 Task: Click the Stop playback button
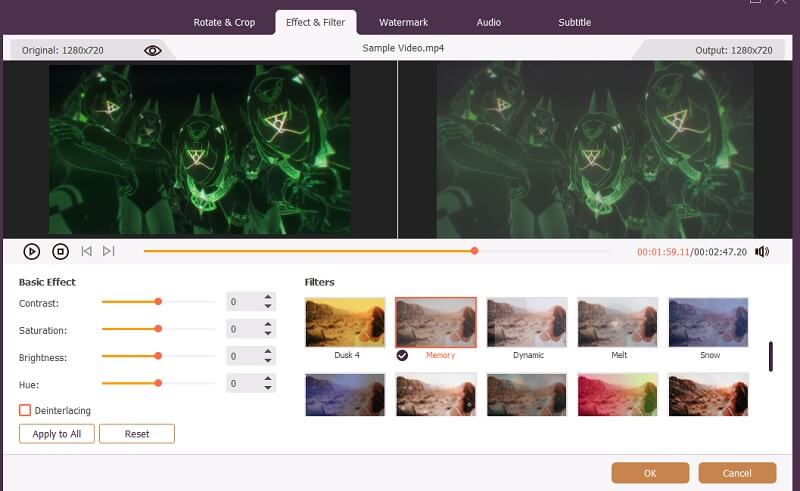coord(59,252)
